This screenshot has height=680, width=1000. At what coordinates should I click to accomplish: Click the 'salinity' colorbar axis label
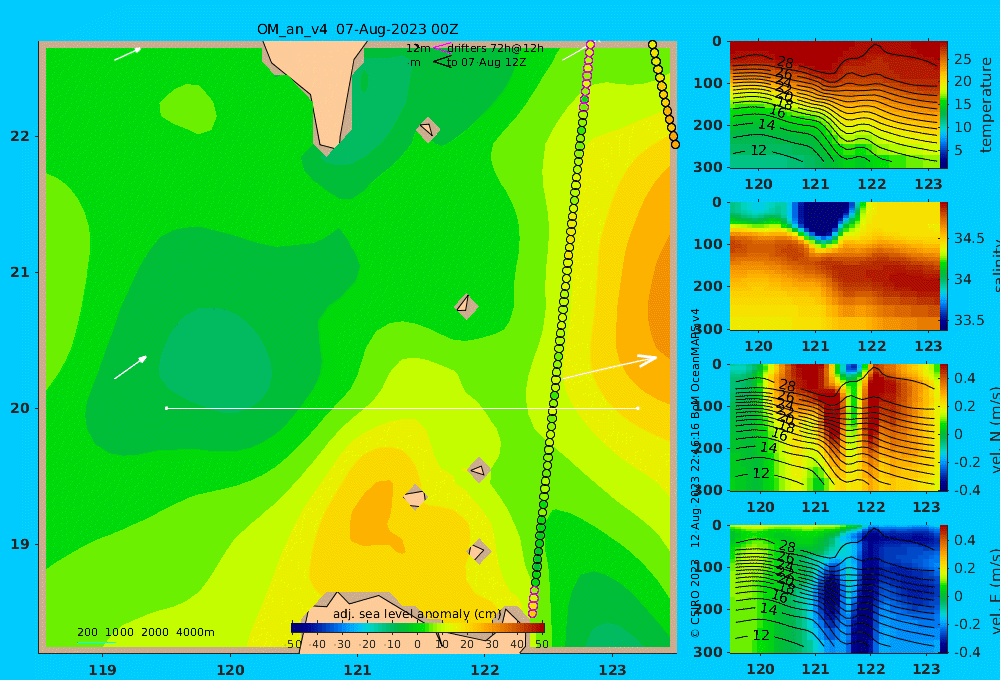tap(995, 266)
